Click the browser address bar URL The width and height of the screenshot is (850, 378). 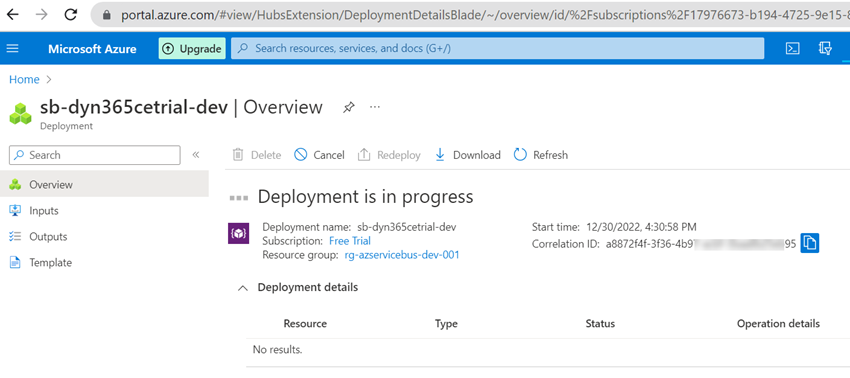[x=485, y=15]
